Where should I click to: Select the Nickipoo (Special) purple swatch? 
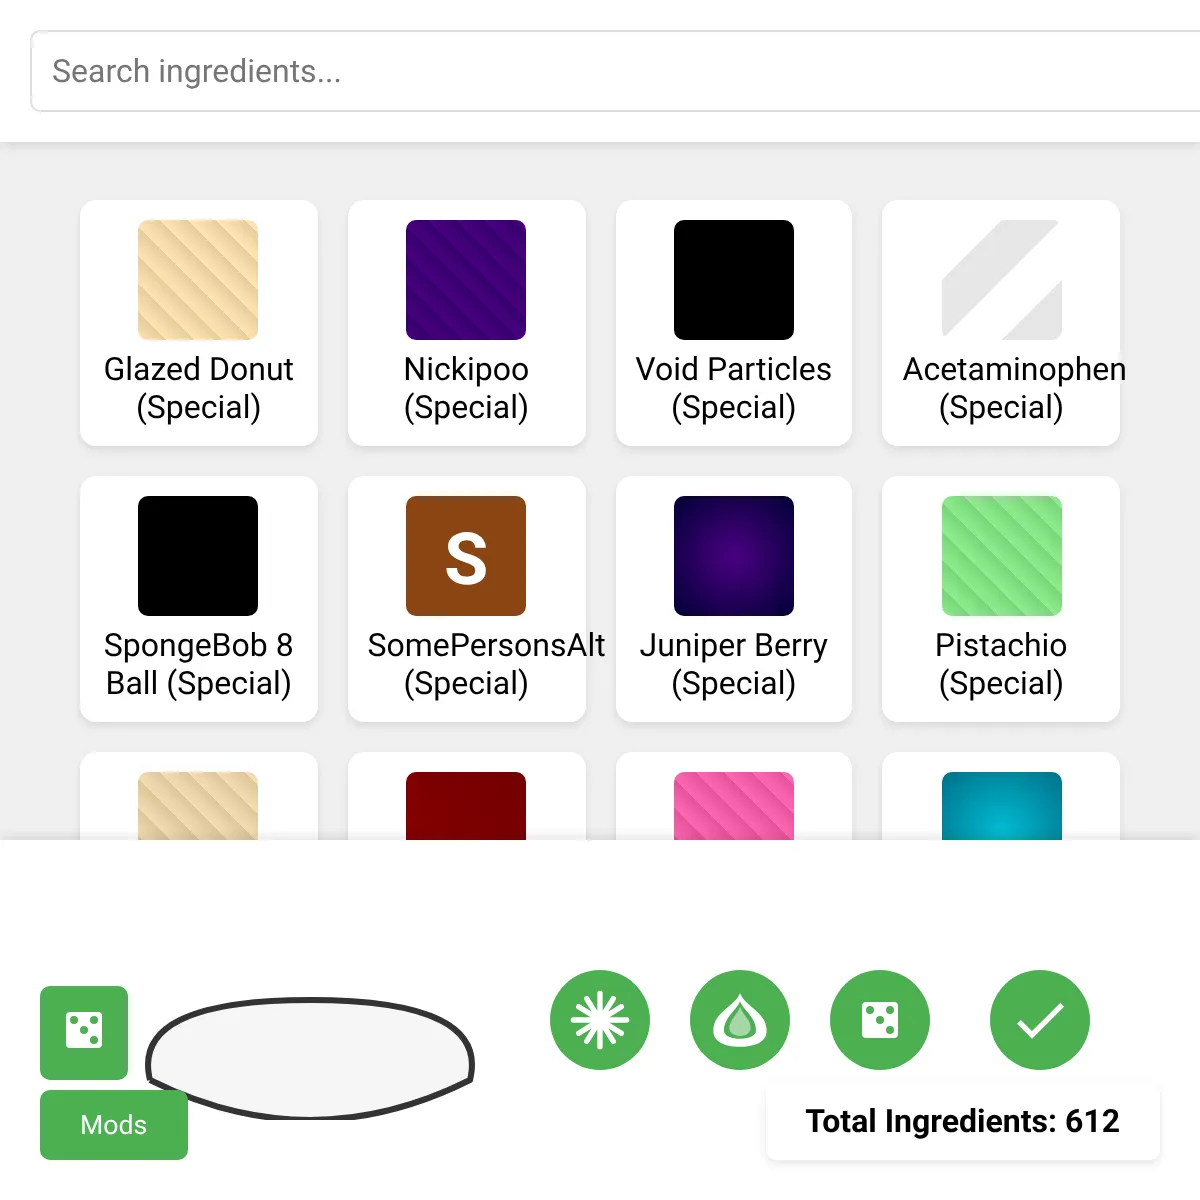466,281
